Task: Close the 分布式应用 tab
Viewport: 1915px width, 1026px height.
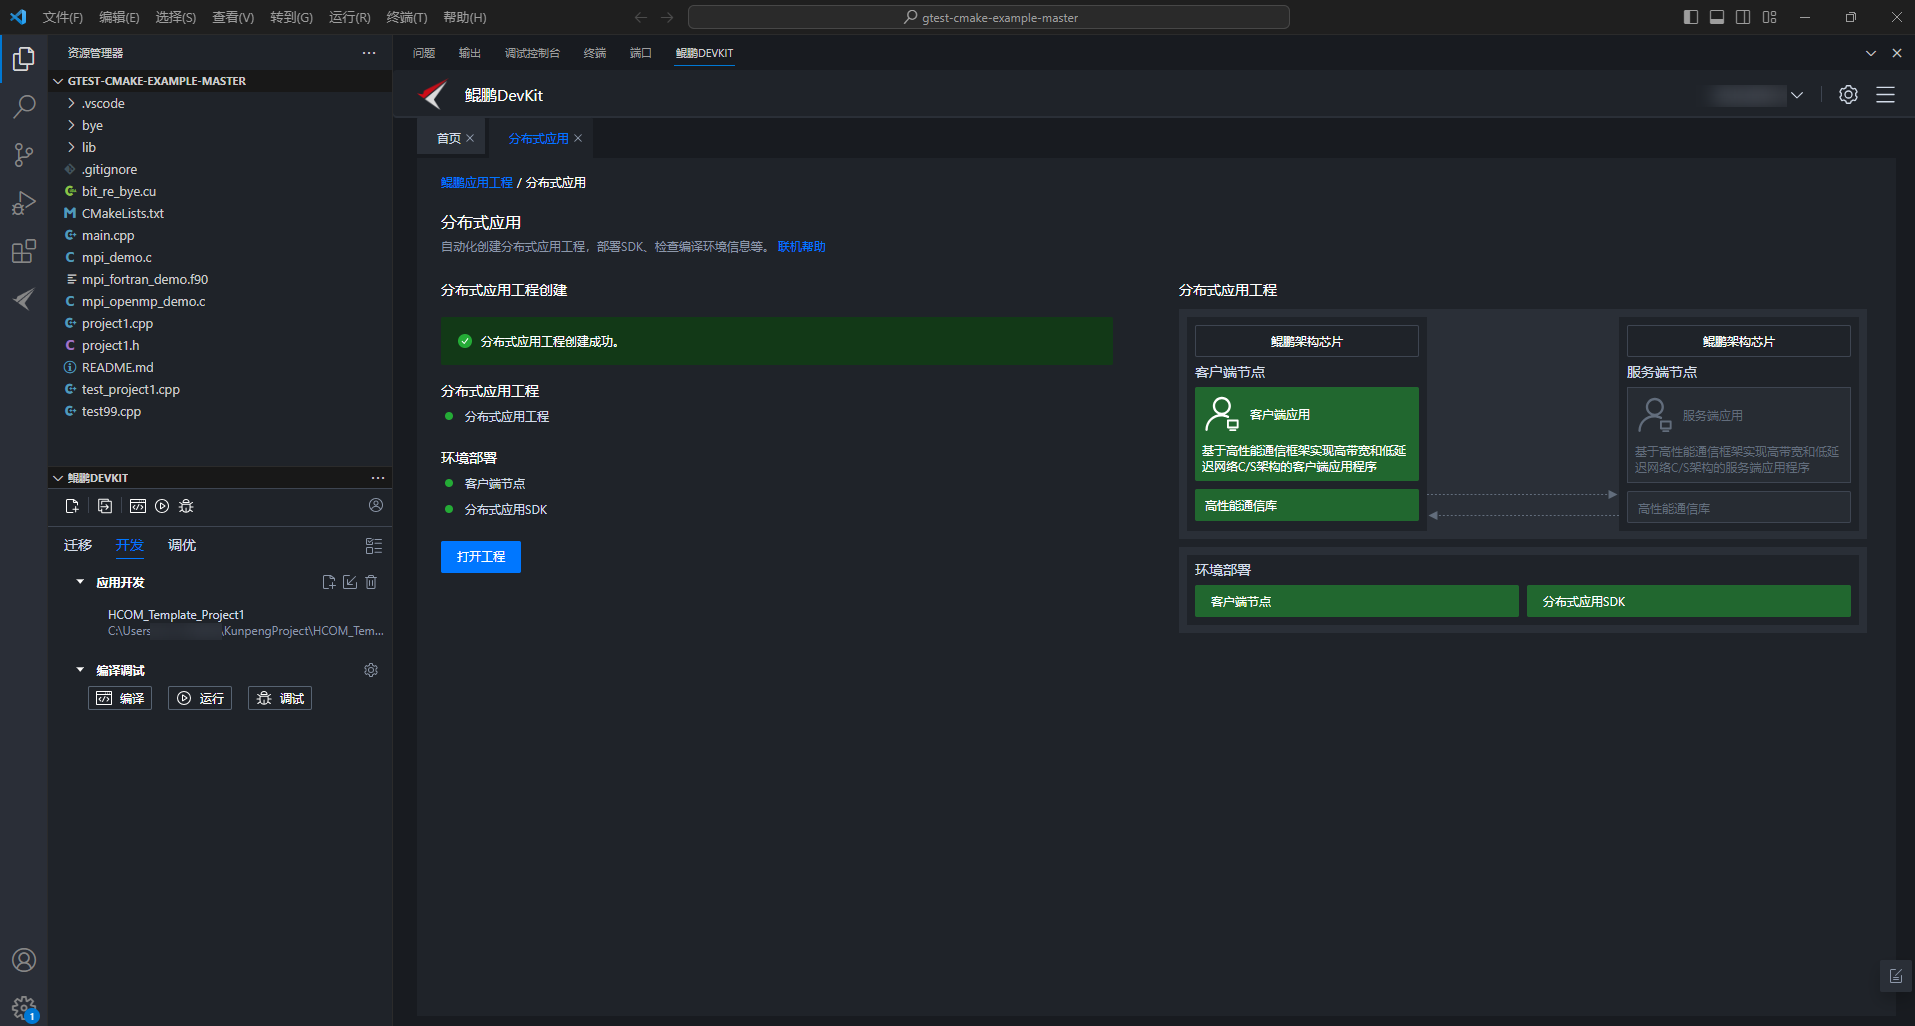Action: (x=578, y=138)
